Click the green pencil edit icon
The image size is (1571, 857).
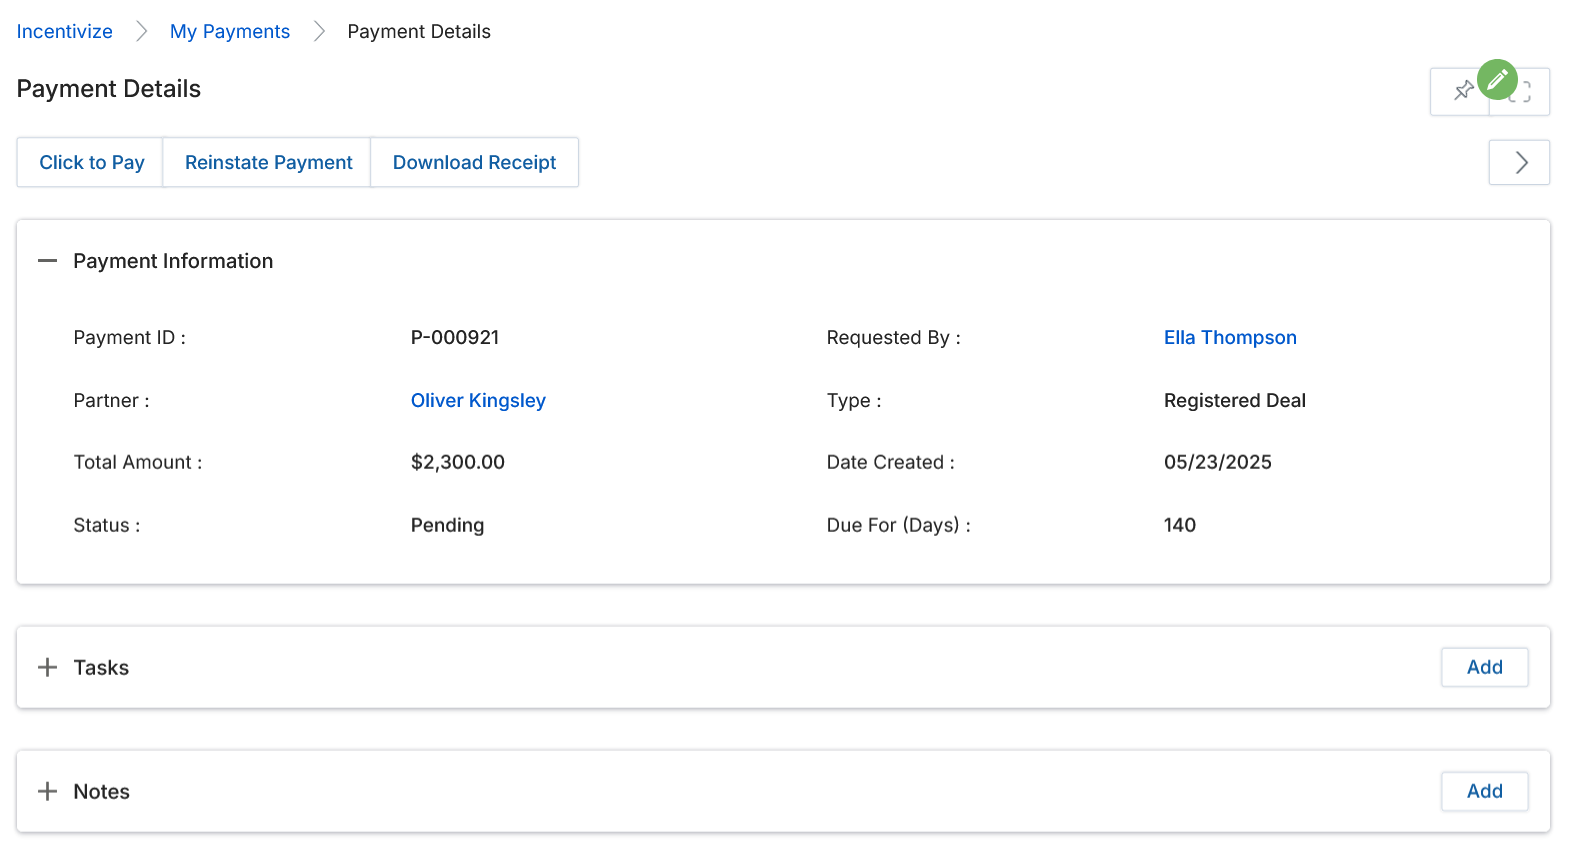[x=1497, y=79]
